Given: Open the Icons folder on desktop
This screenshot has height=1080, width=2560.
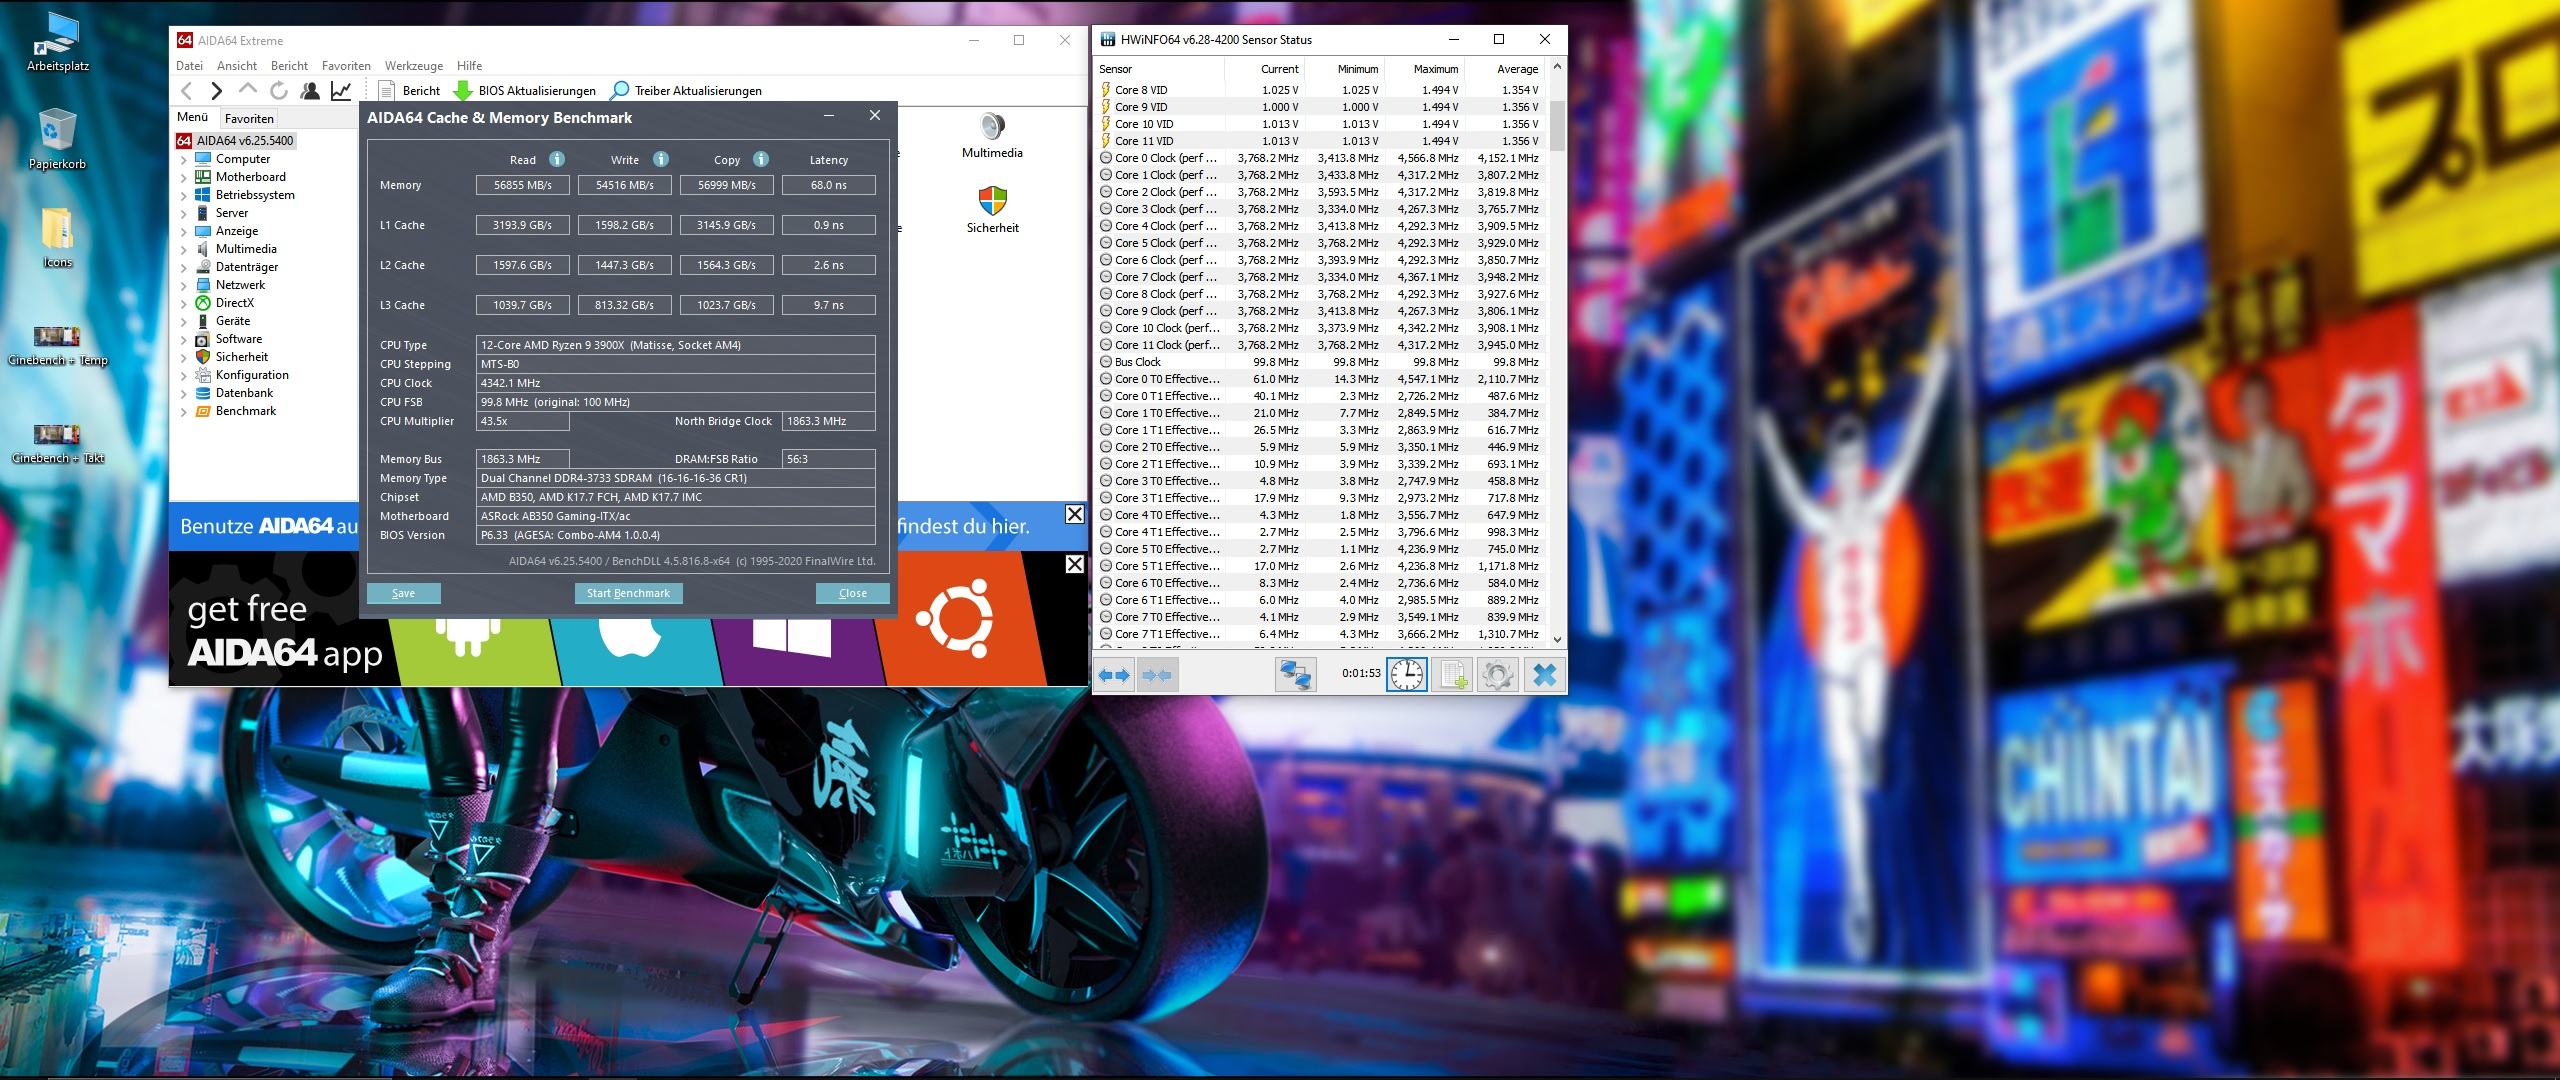Looking at the screenshot, I should tap(58, 238).
